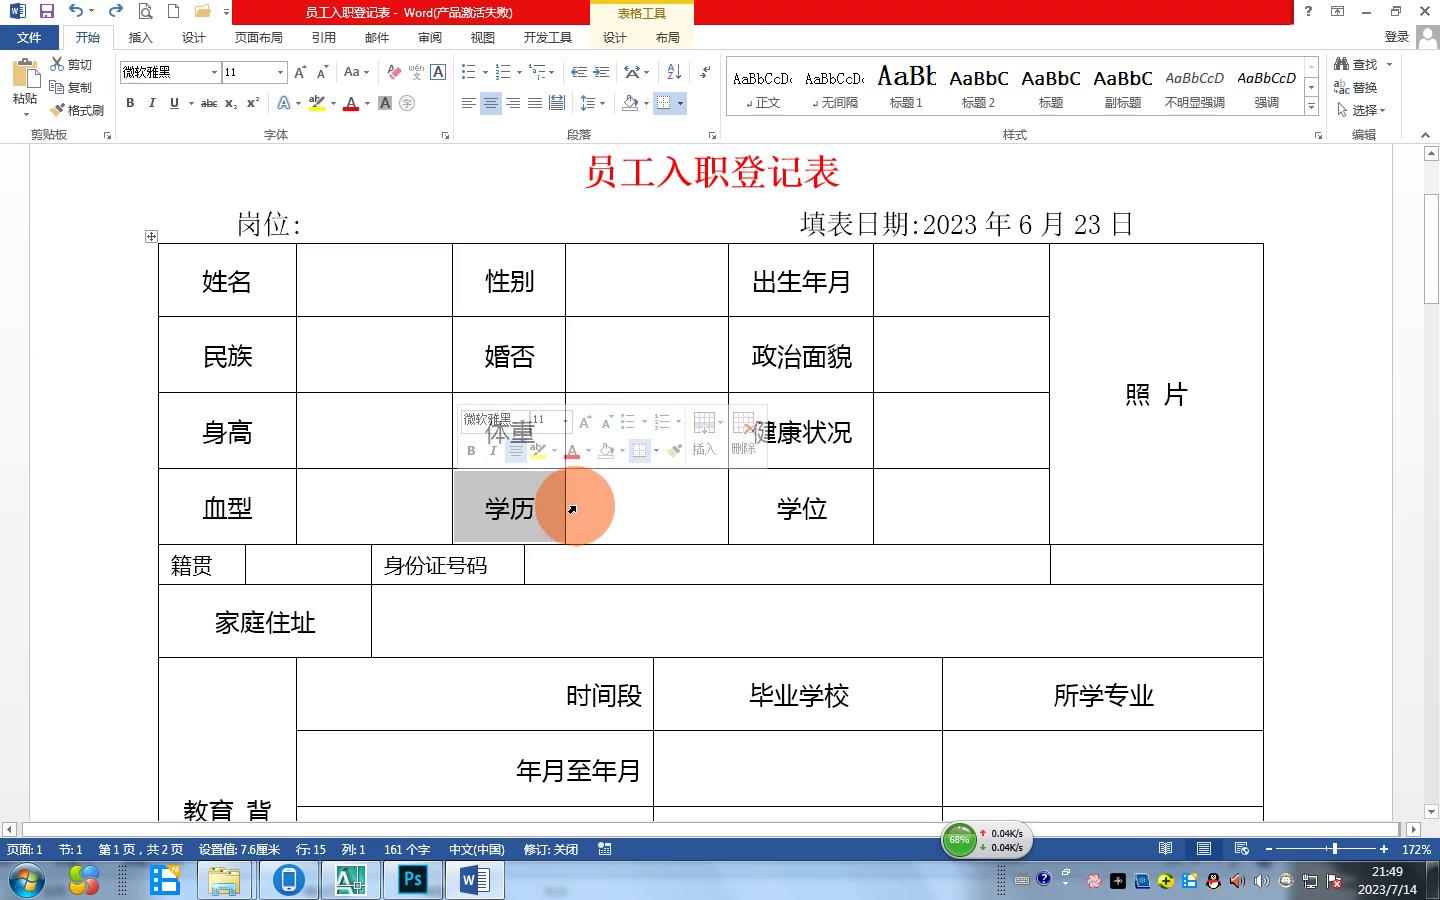Click the table move handle at table corner
This screenshot has width=1440, height=900.
[151, 236]
